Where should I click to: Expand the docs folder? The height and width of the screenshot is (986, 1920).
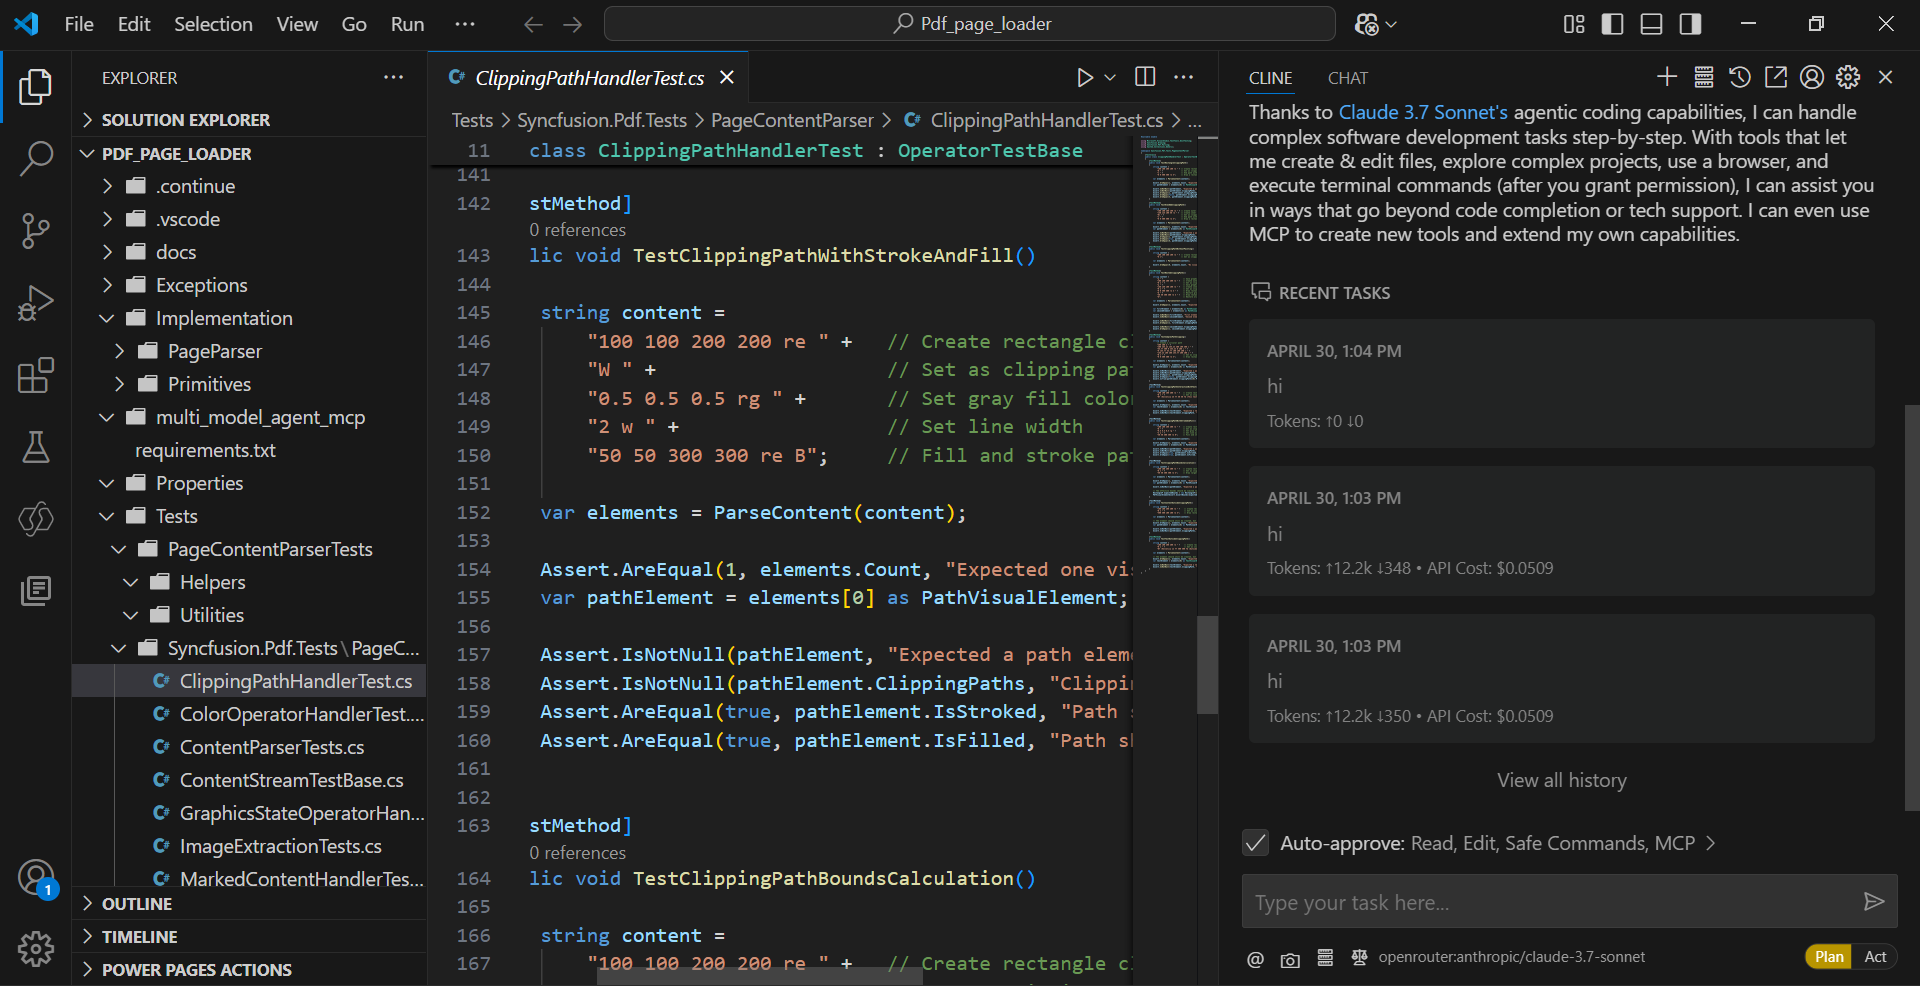click(x=176, y=252)
